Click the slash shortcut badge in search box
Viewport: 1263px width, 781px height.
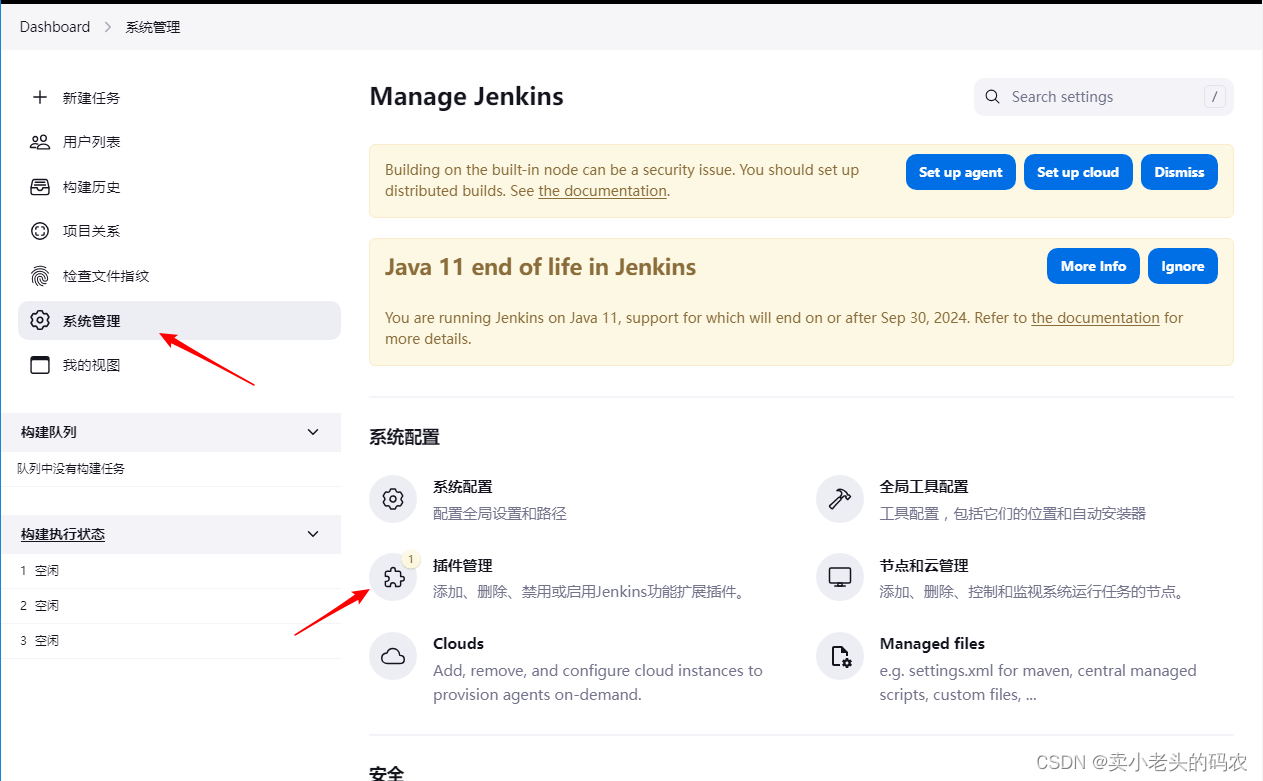click(x=1215, y=97)
